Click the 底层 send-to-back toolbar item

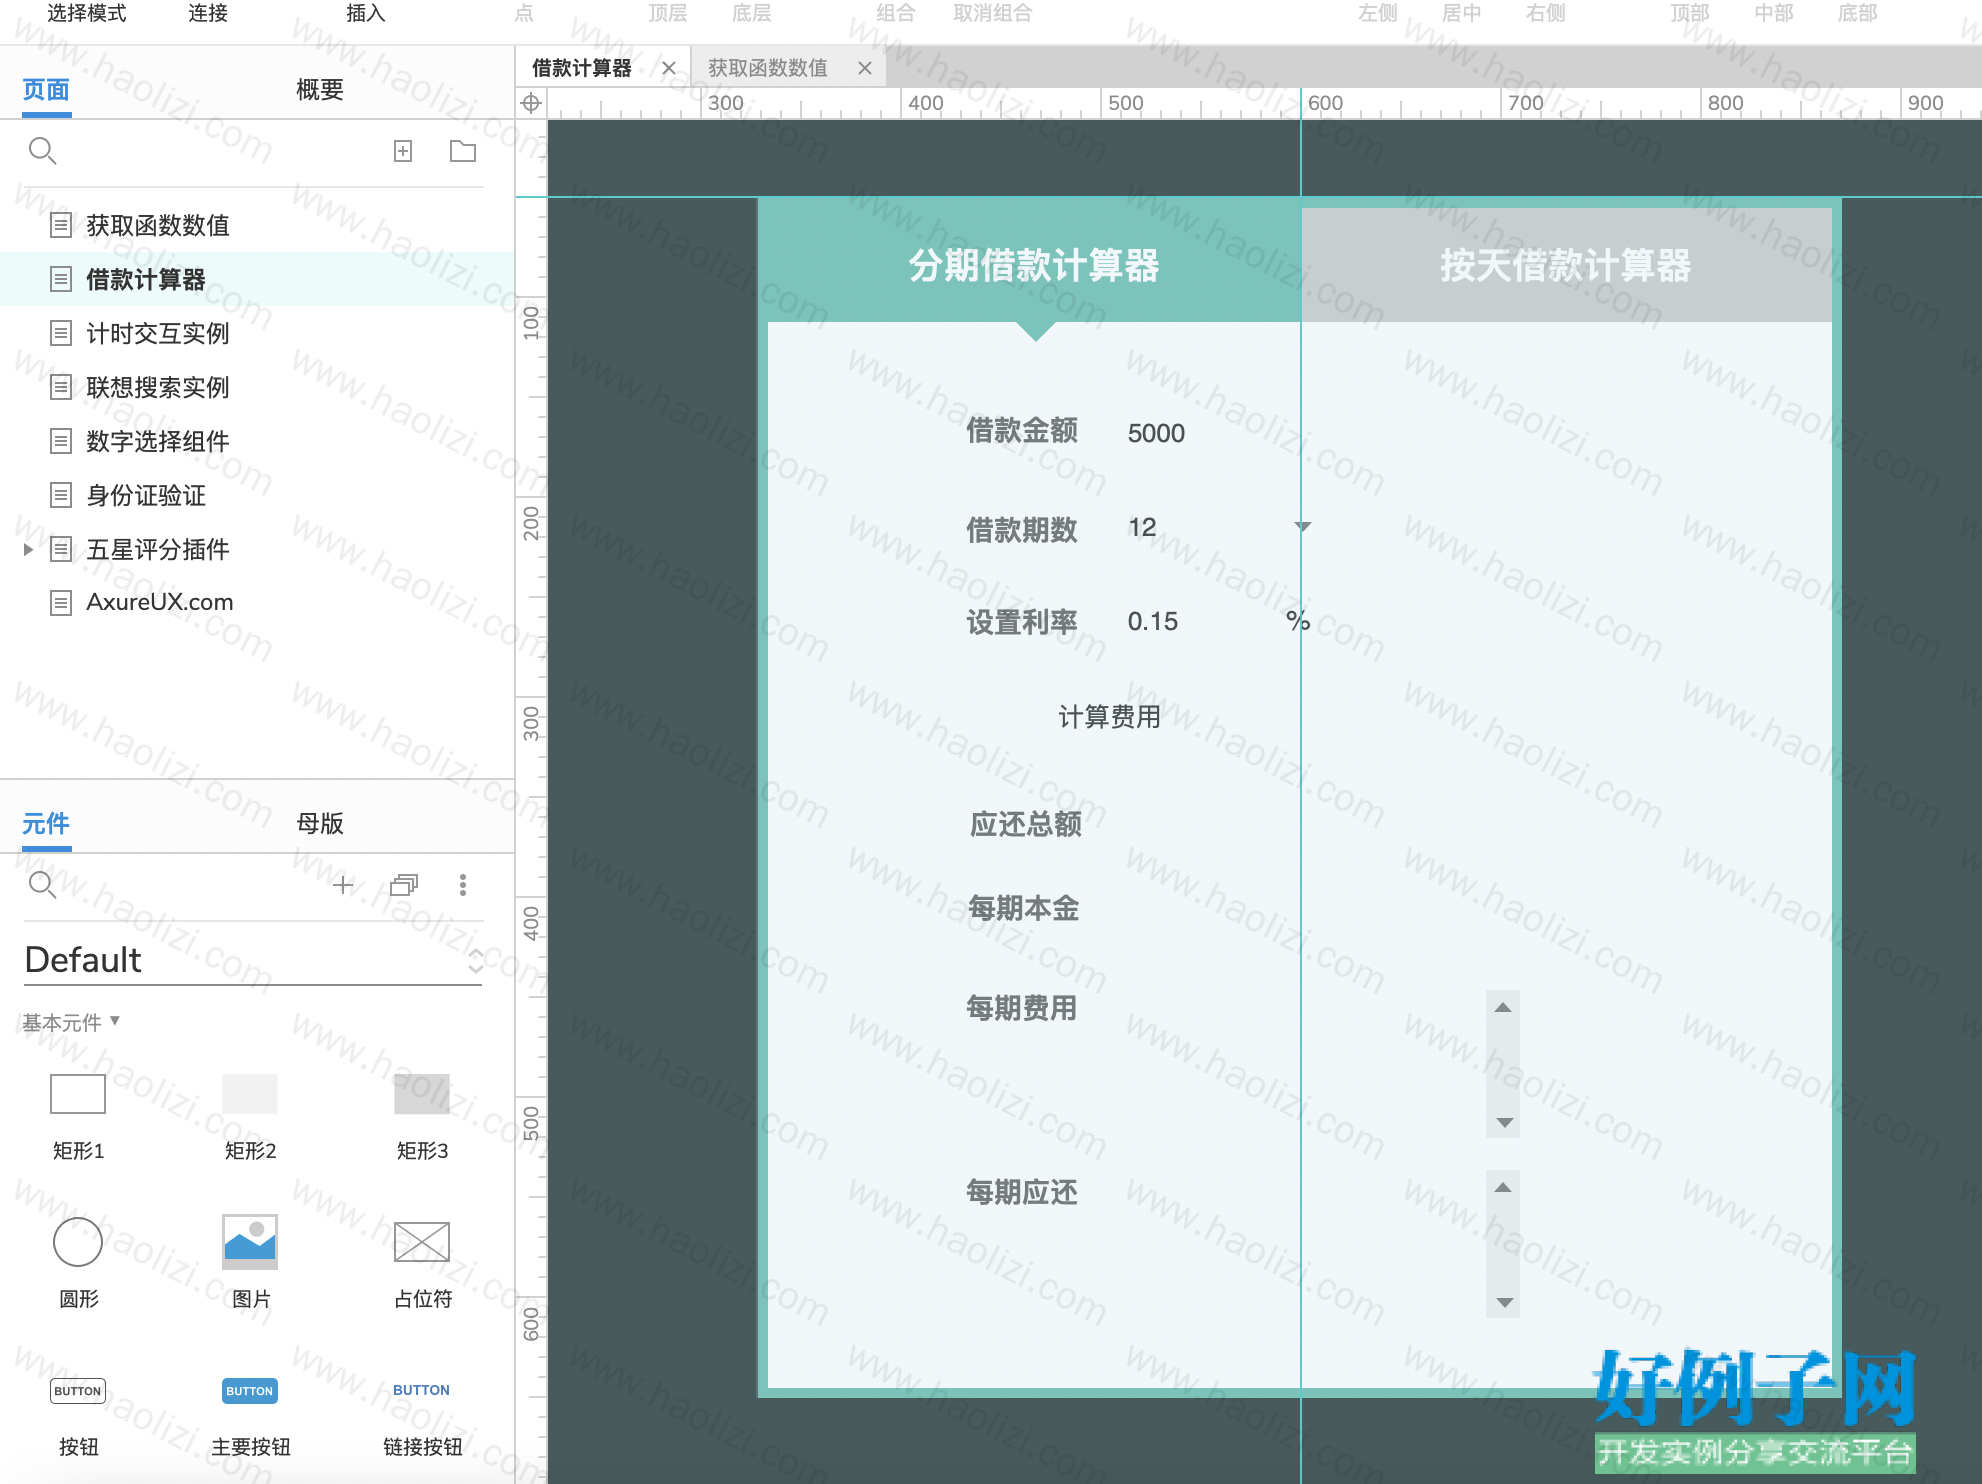click(752, 13)
